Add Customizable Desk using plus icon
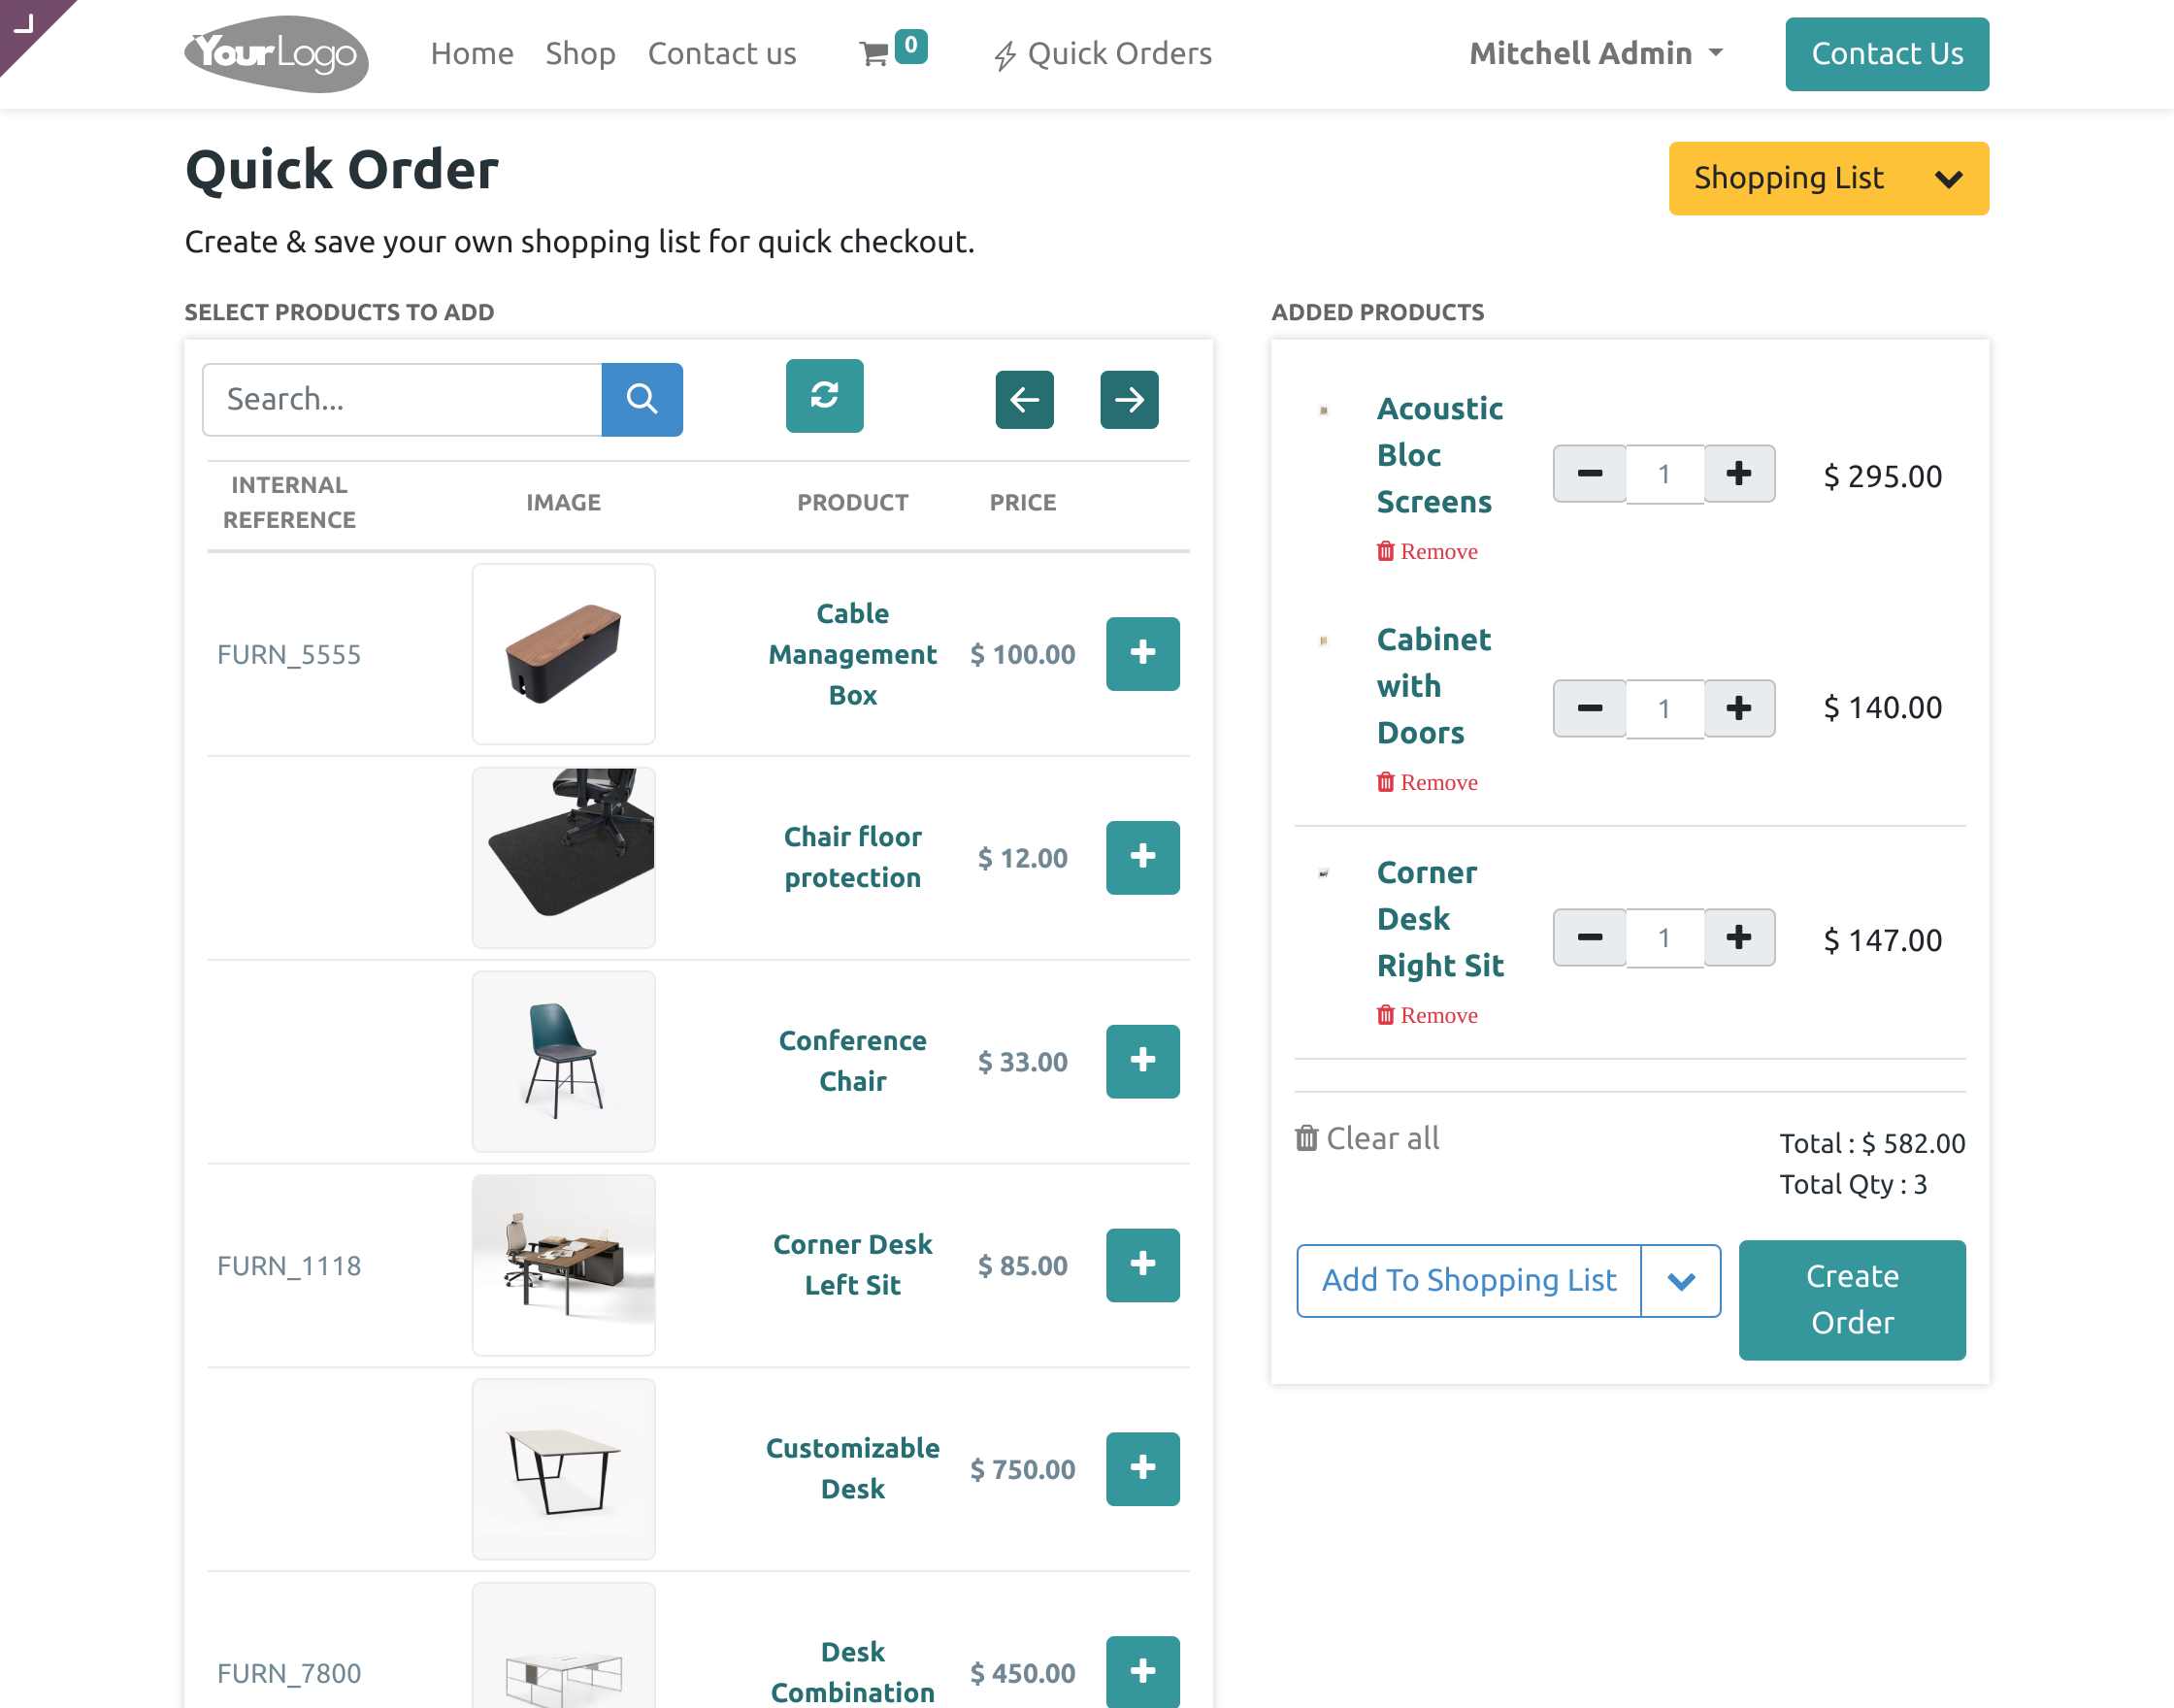Image resolution: width=2174 pixels, height=1708 pixels. pyautogui.click(x=1143, y=1468)
